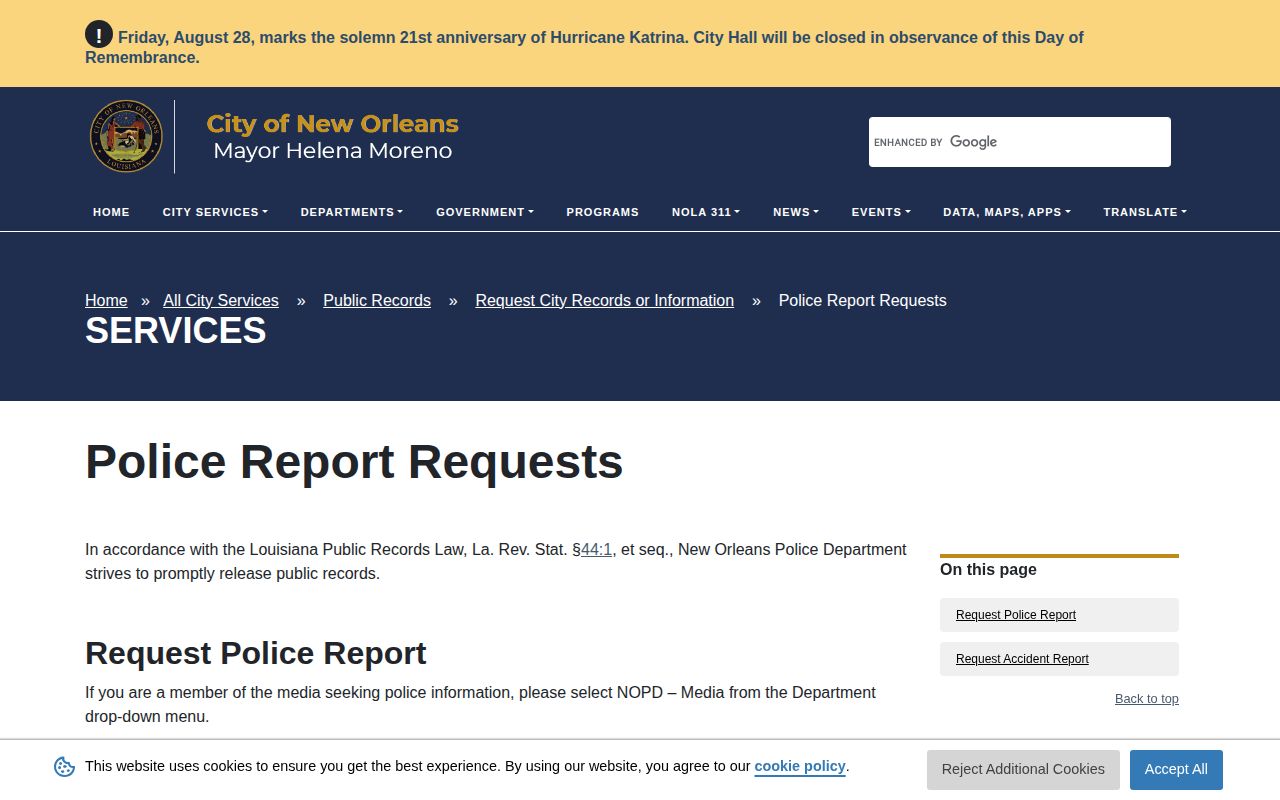
Task: Click the City of New Orleans title text
Action: click(332, 124)
